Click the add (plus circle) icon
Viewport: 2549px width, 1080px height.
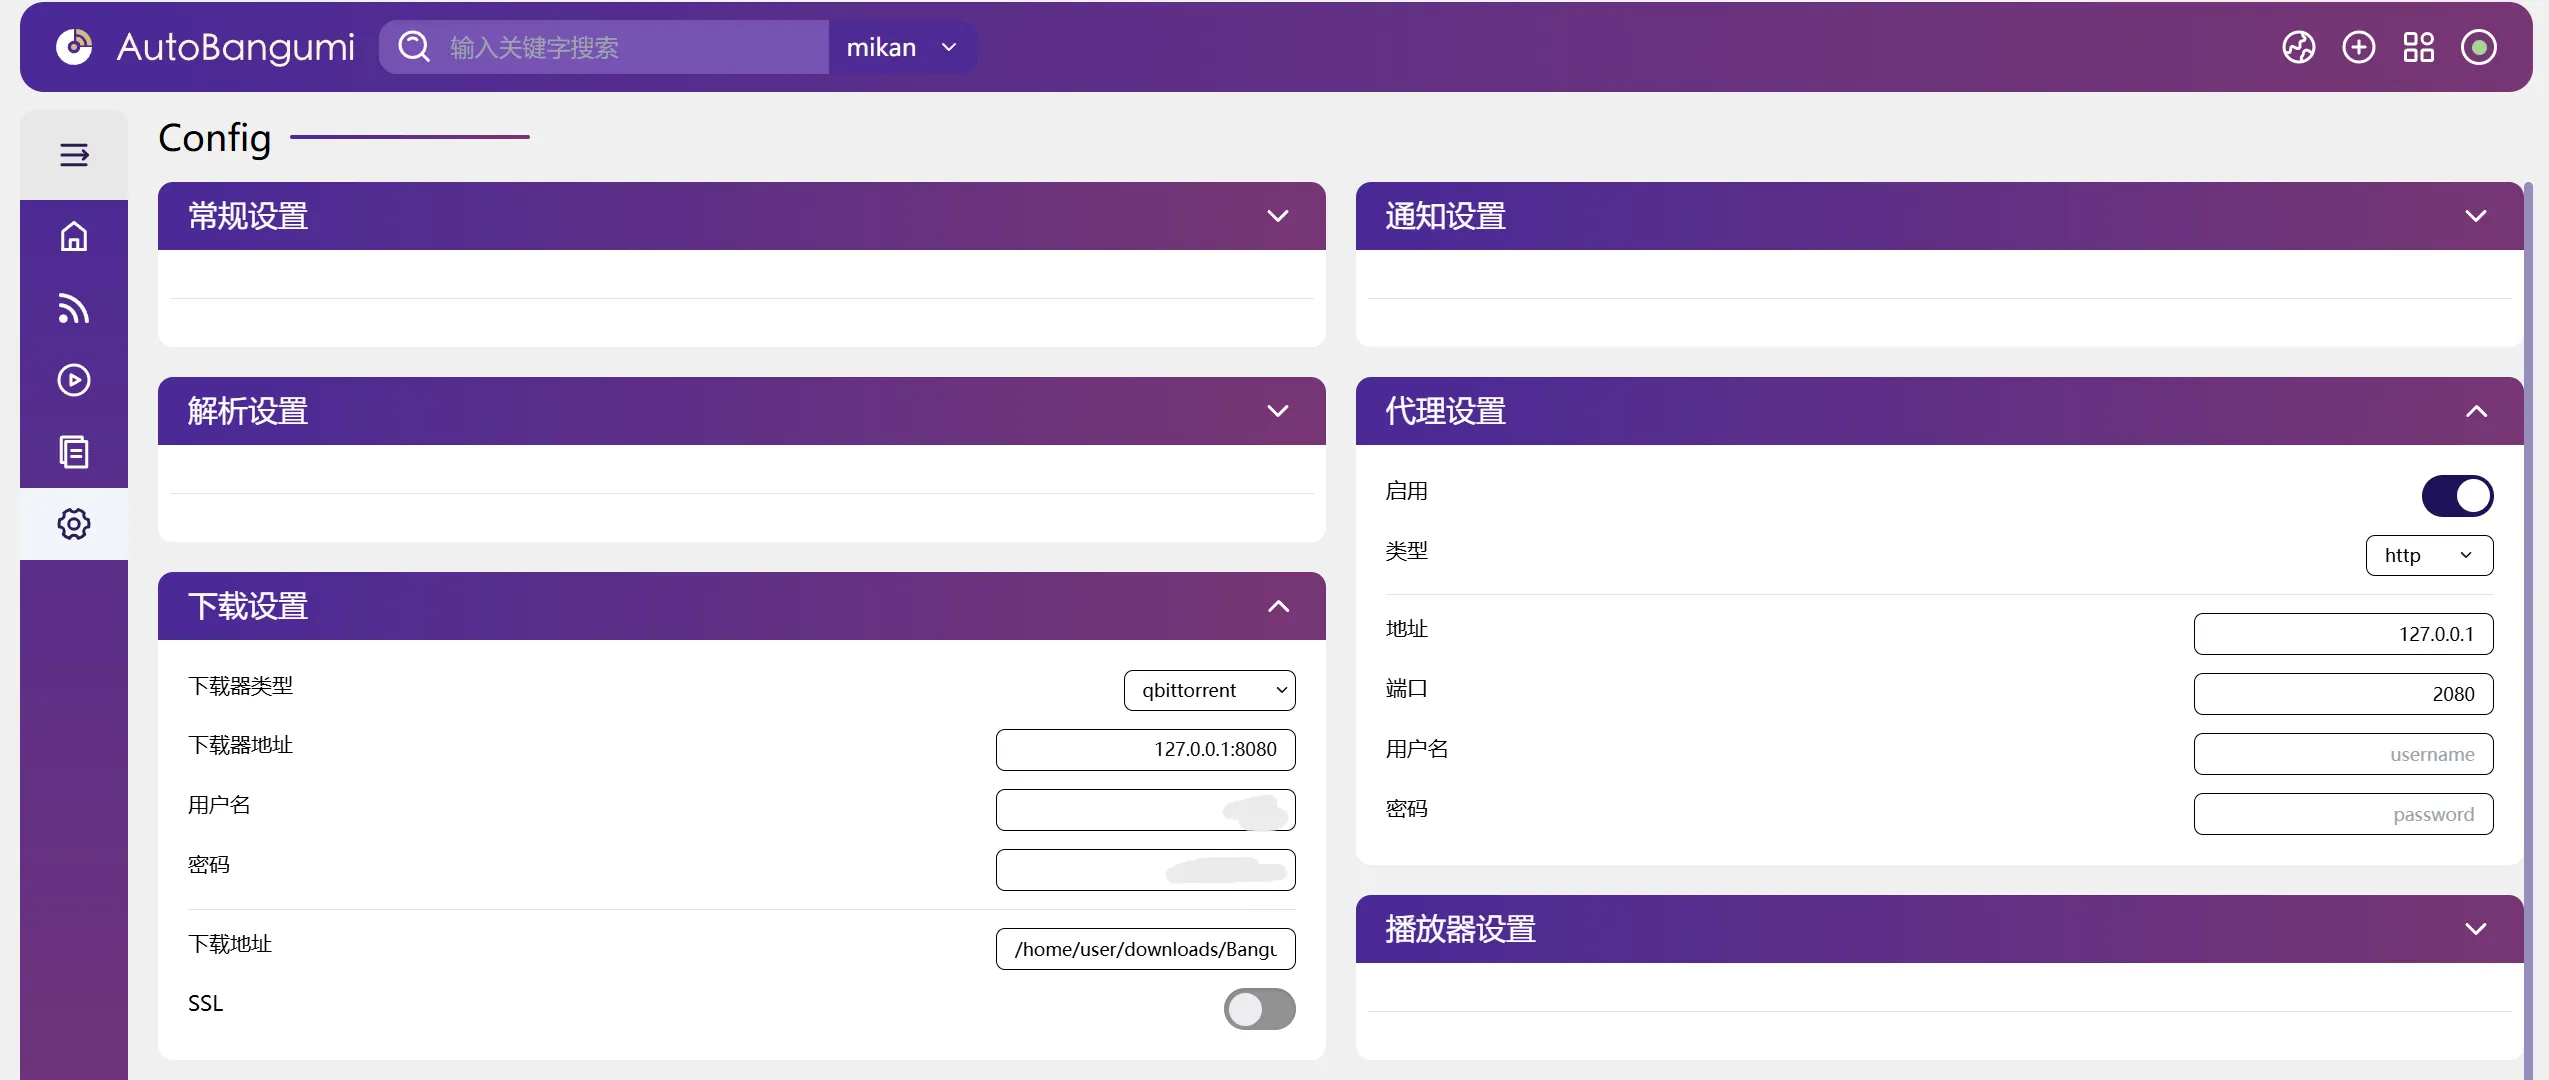tap(2358, 47)
